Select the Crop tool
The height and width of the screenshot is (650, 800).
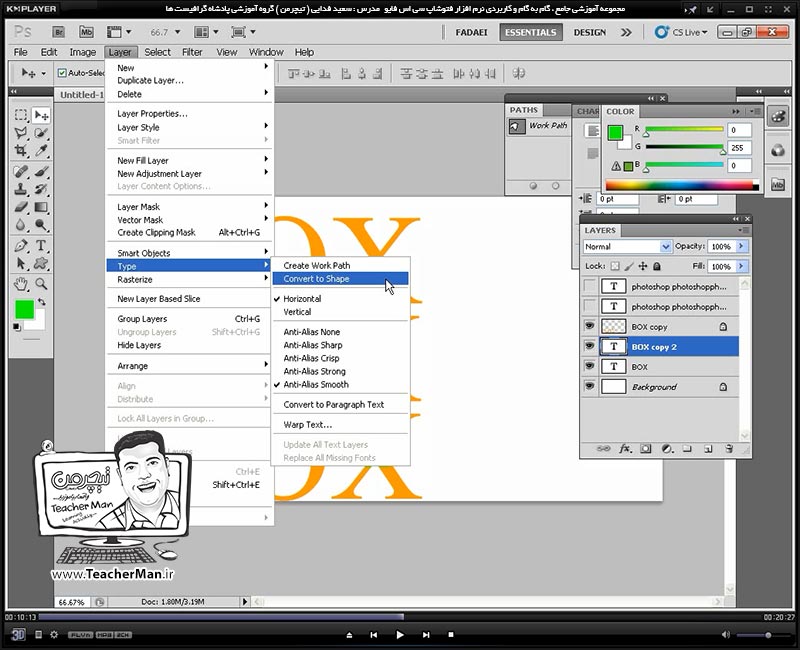(x=20, y=151)
